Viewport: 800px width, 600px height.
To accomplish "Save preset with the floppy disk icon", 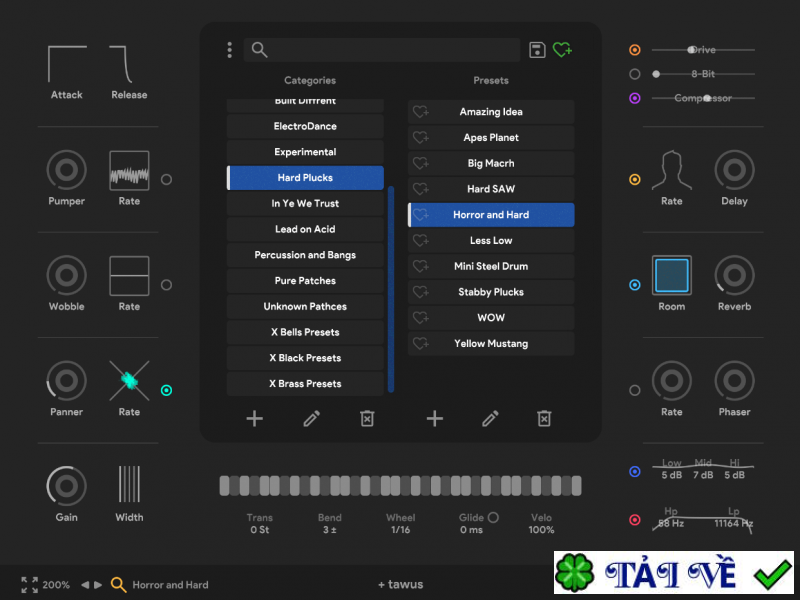I will pos(537,50).
